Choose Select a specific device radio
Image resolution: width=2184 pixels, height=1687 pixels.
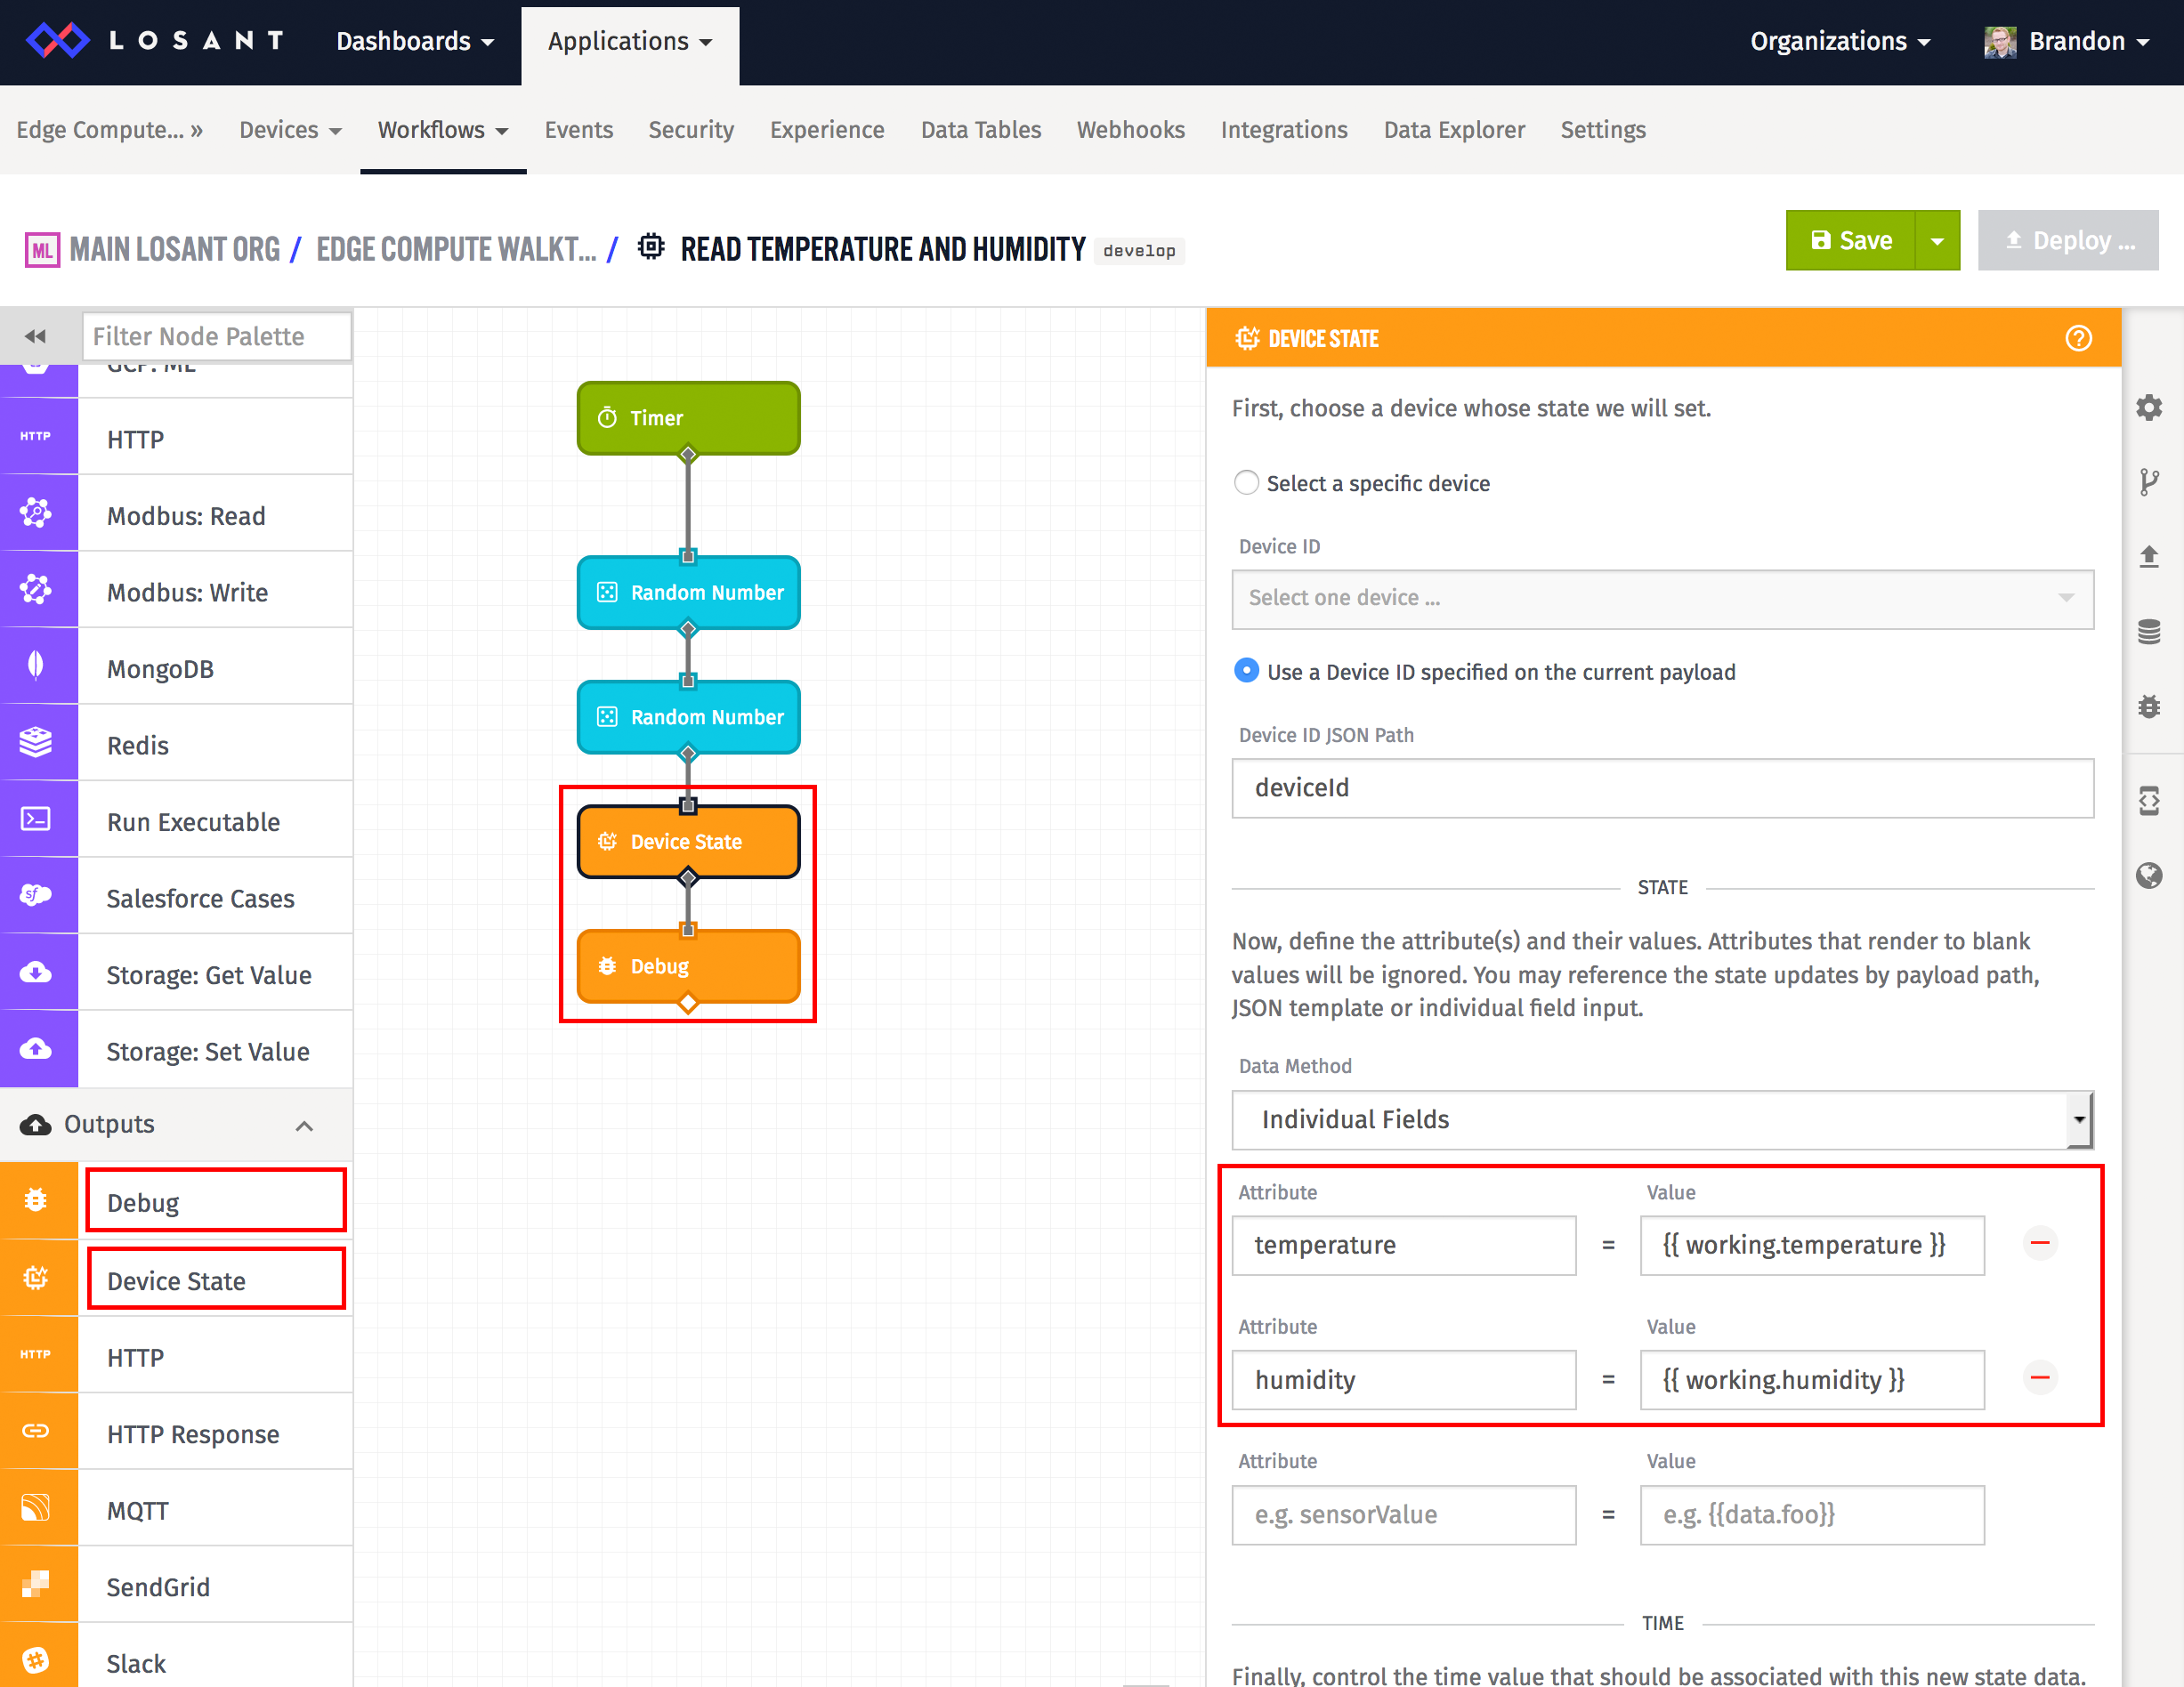[1246, 483]
